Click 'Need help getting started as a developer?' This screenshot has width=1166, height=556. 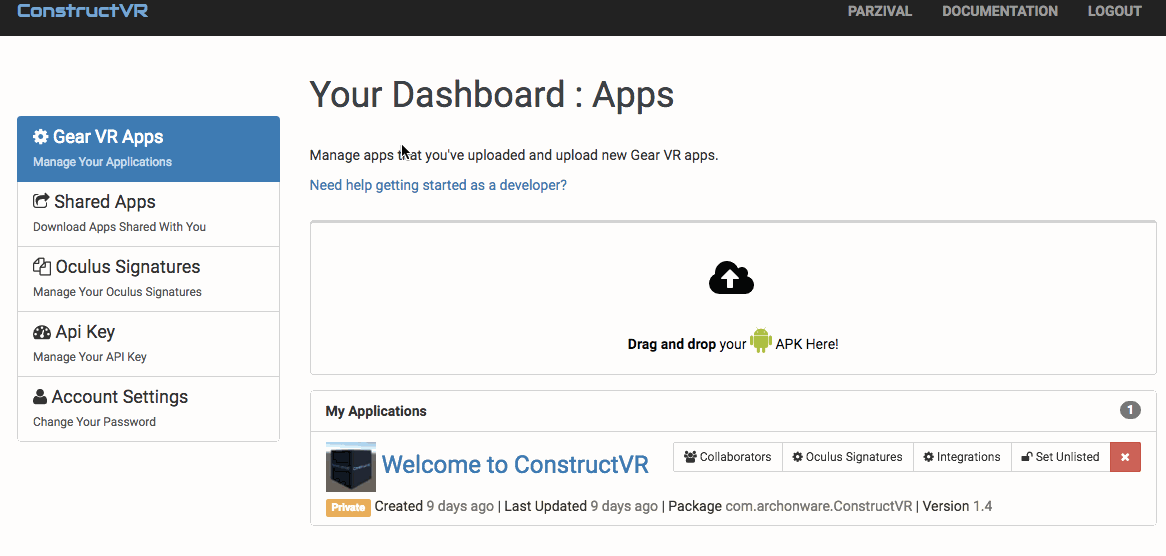pyautogui.click(x=438, y=185)
